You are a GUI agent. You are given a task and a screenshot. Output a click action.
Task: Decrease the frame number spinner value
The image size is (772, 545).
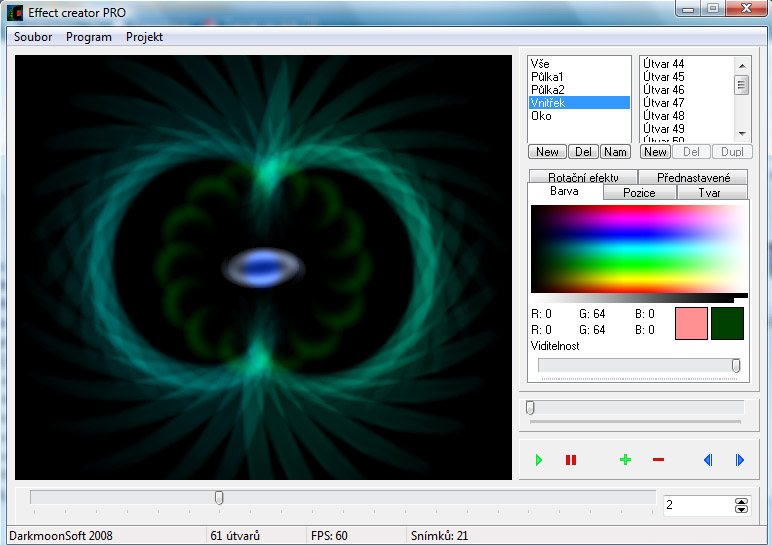pos(741,510)
